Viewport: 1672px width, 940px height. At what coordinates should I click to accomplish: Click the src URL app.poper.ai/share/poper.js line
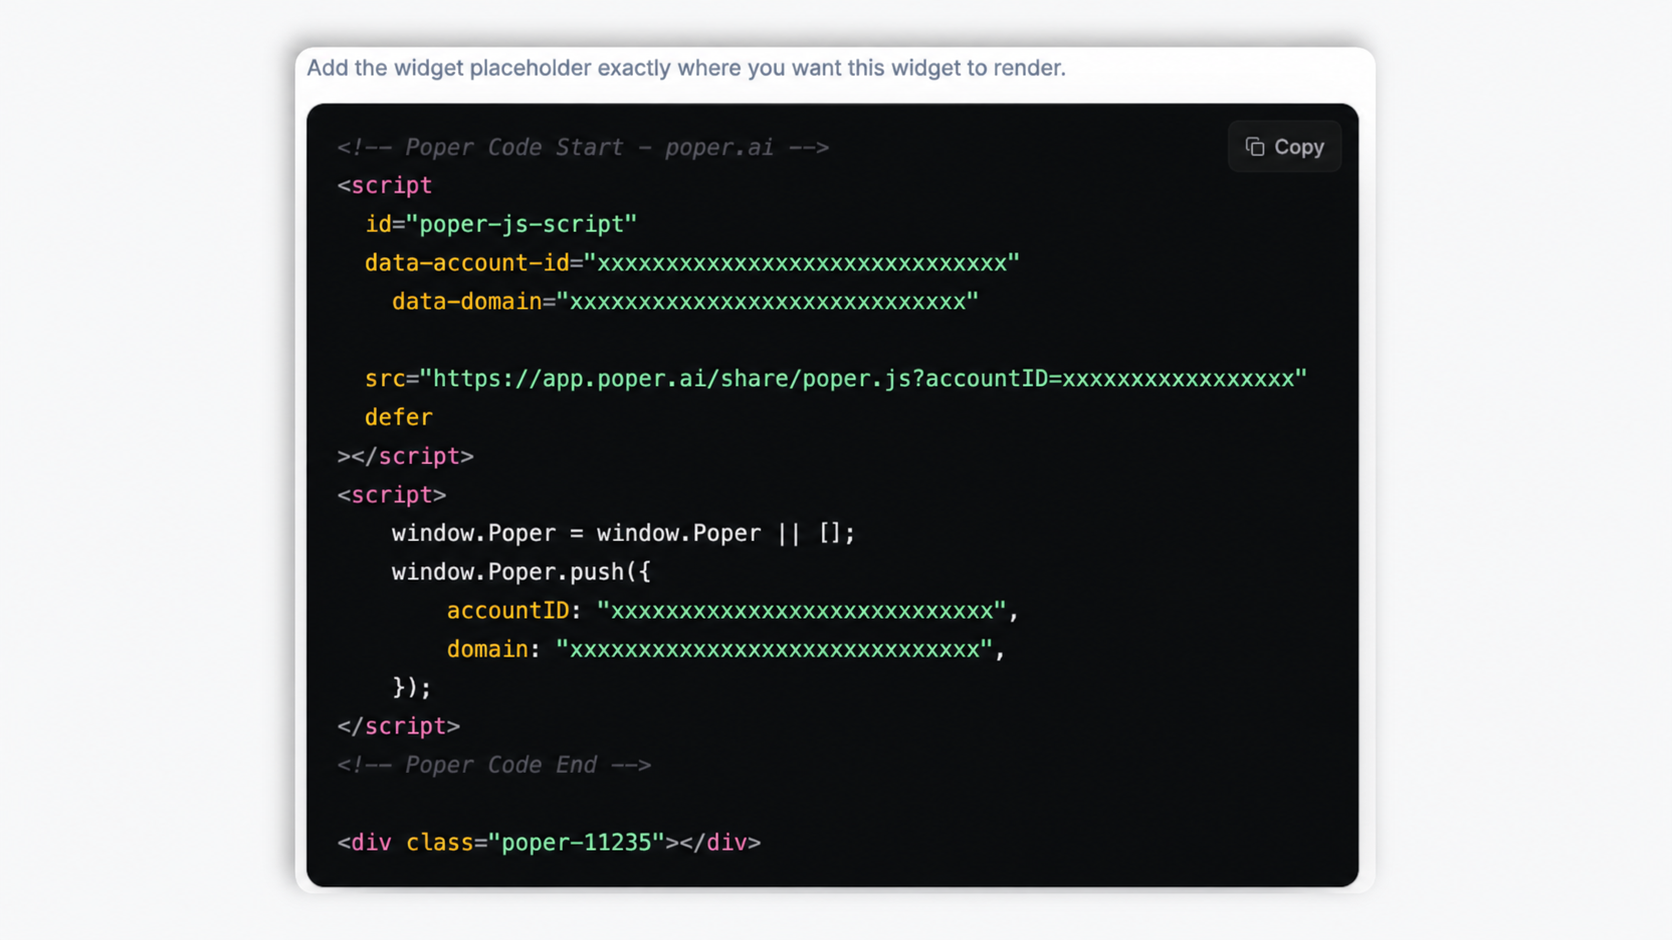(x=836, y=379)
